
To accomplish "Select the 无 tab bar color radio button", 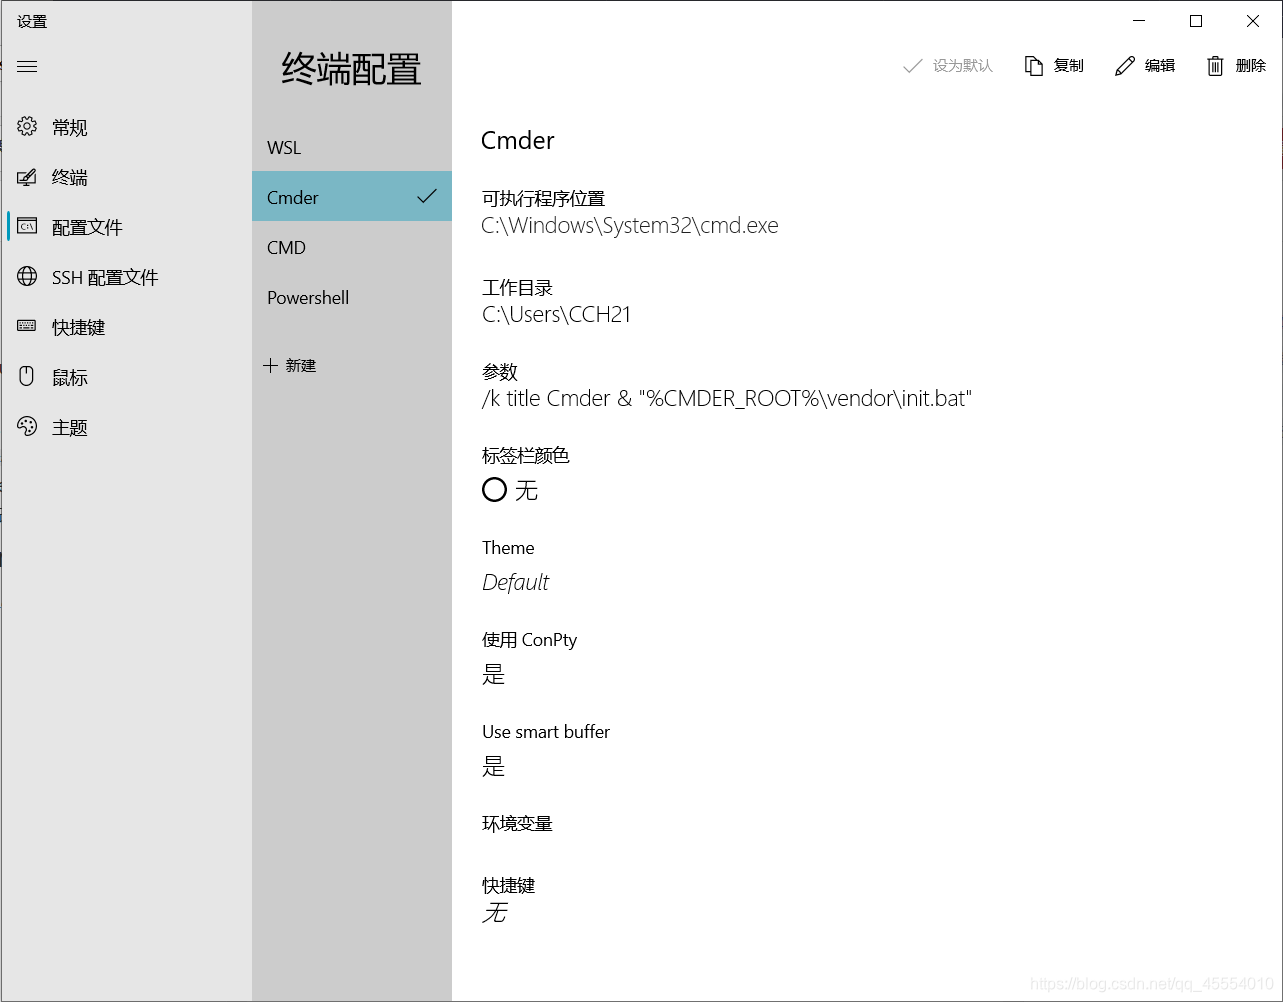I will (x=494, y=489).
